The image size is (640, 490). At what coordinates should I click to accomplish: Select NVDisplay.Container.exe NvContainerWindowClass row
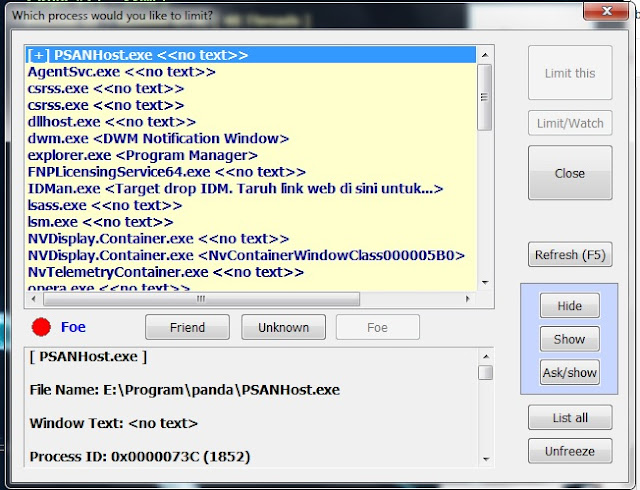[251, 255]
